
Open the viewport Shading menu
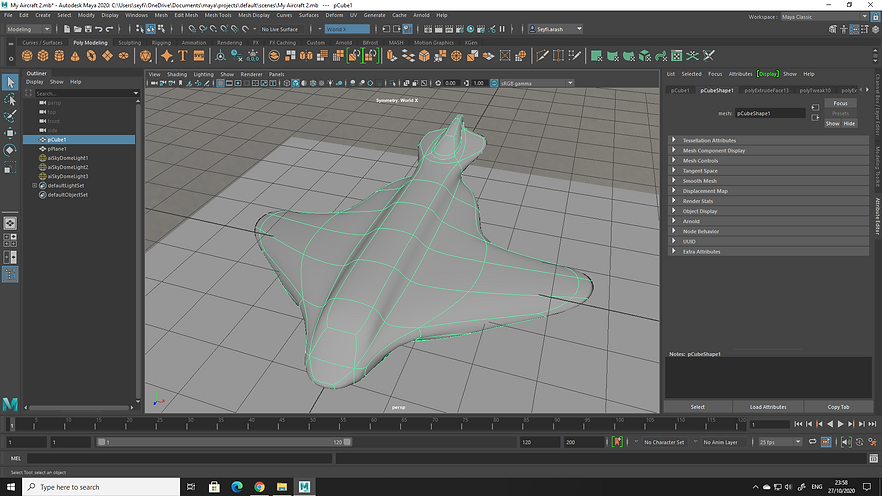[177, 74]
